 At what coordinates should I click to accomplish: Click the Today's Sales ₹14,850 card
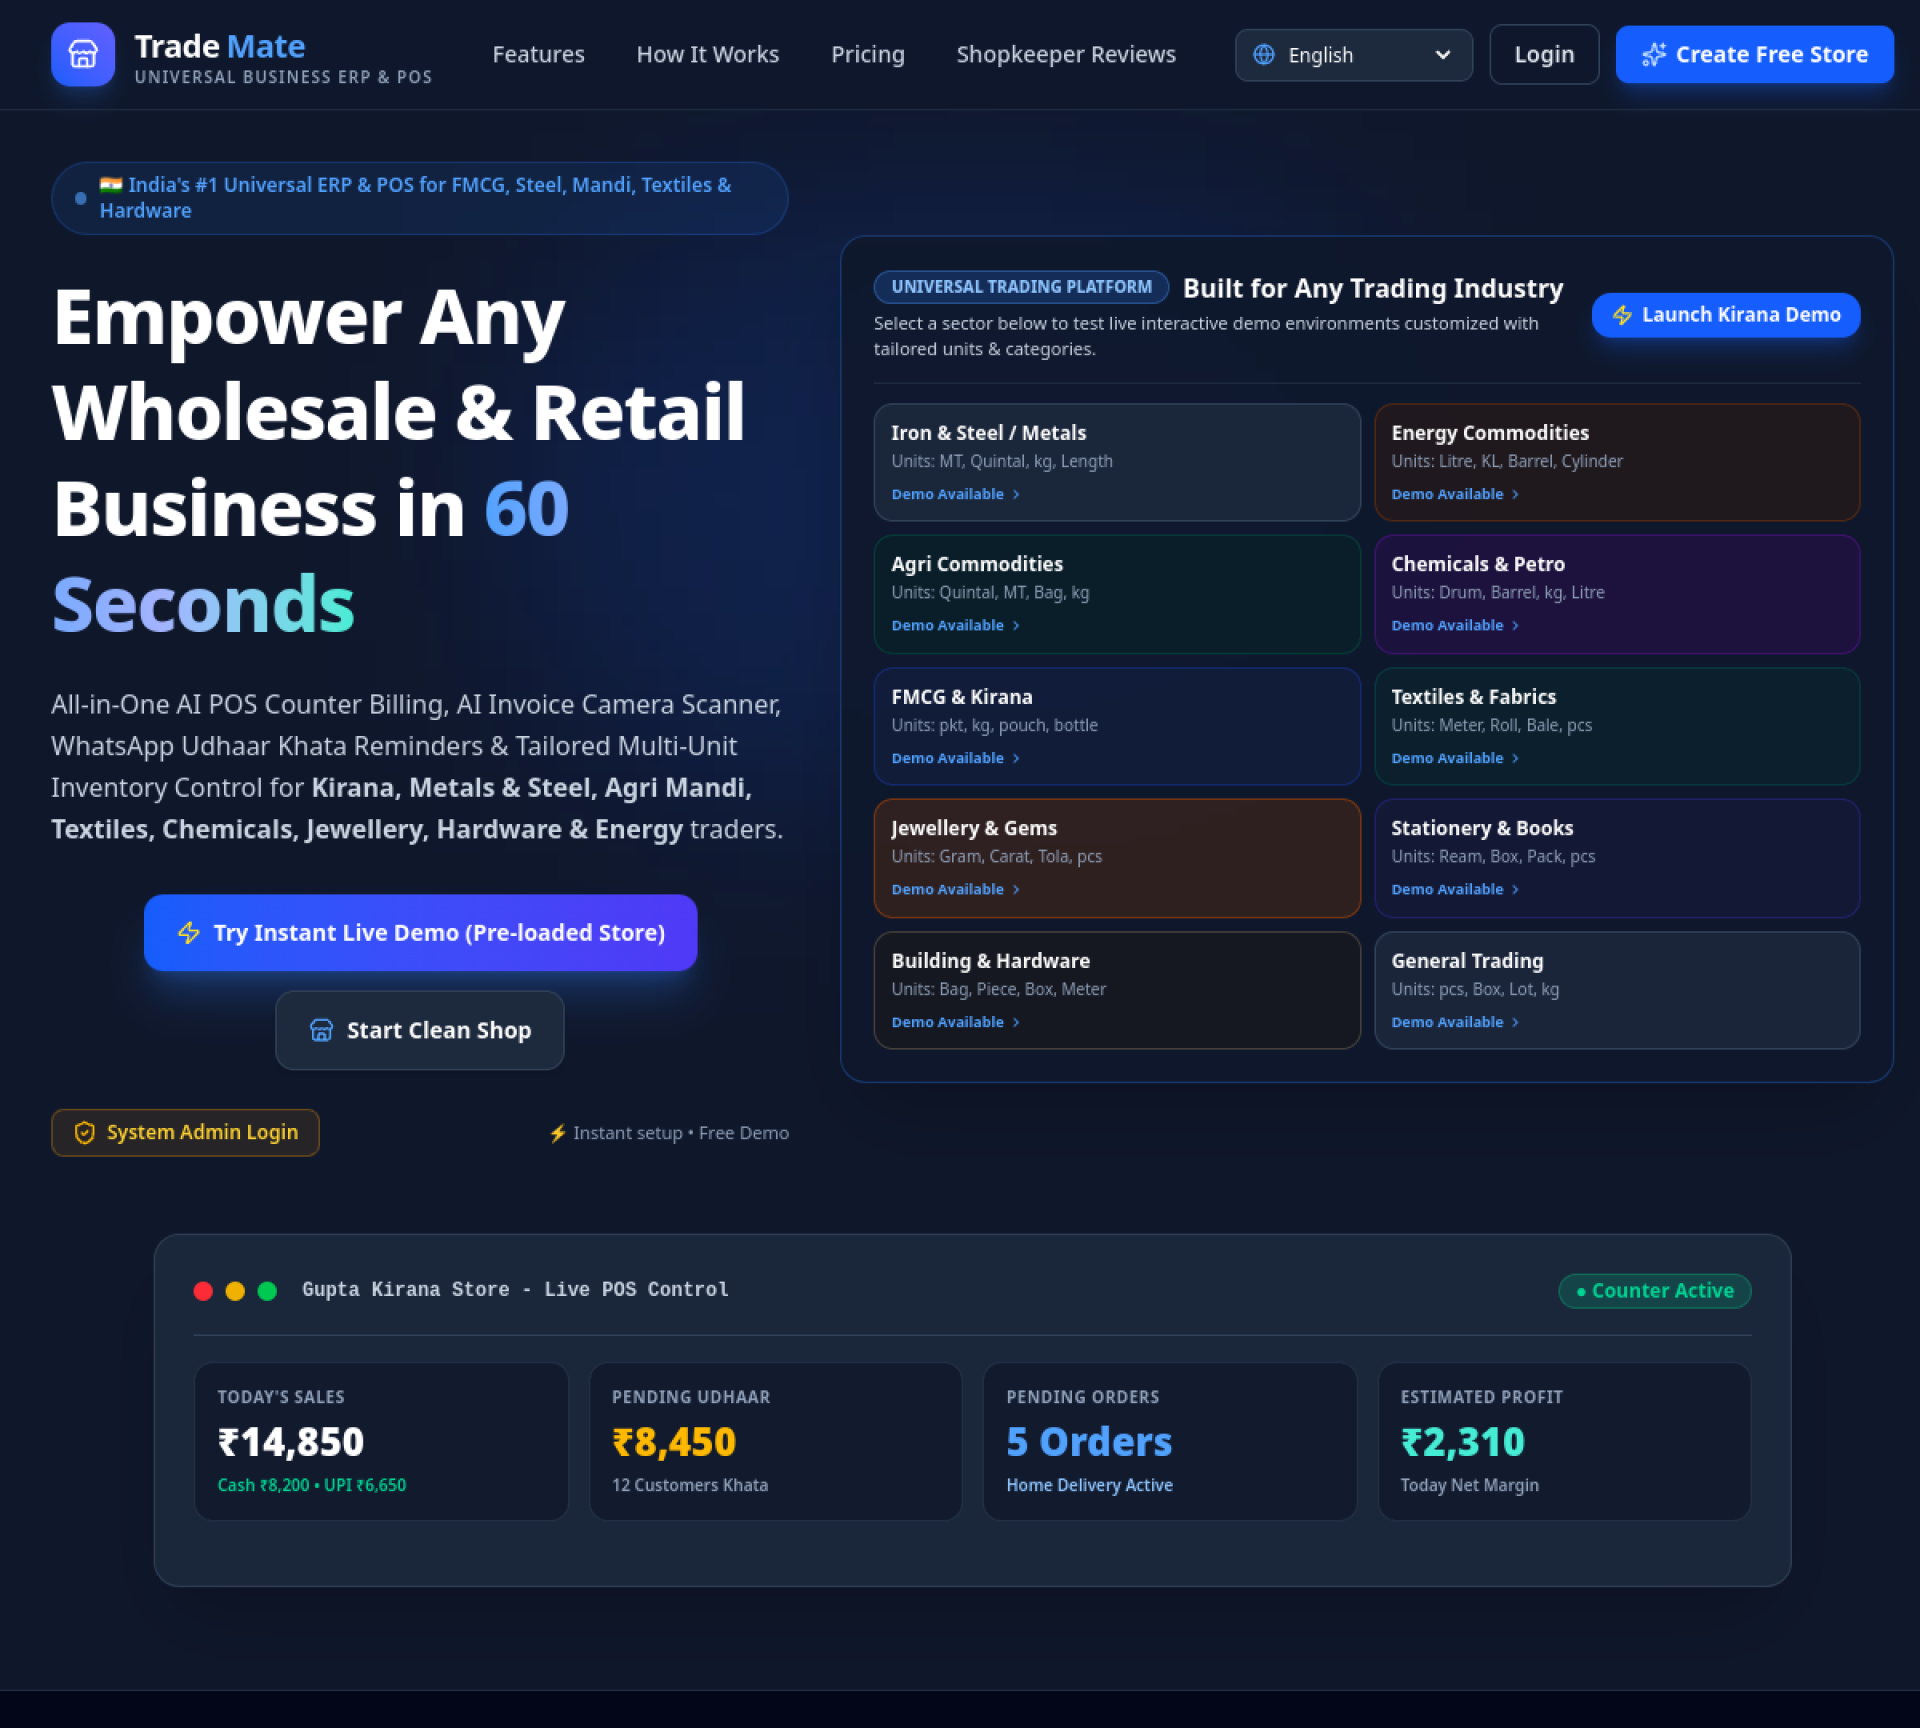(x=381, y=1441)
